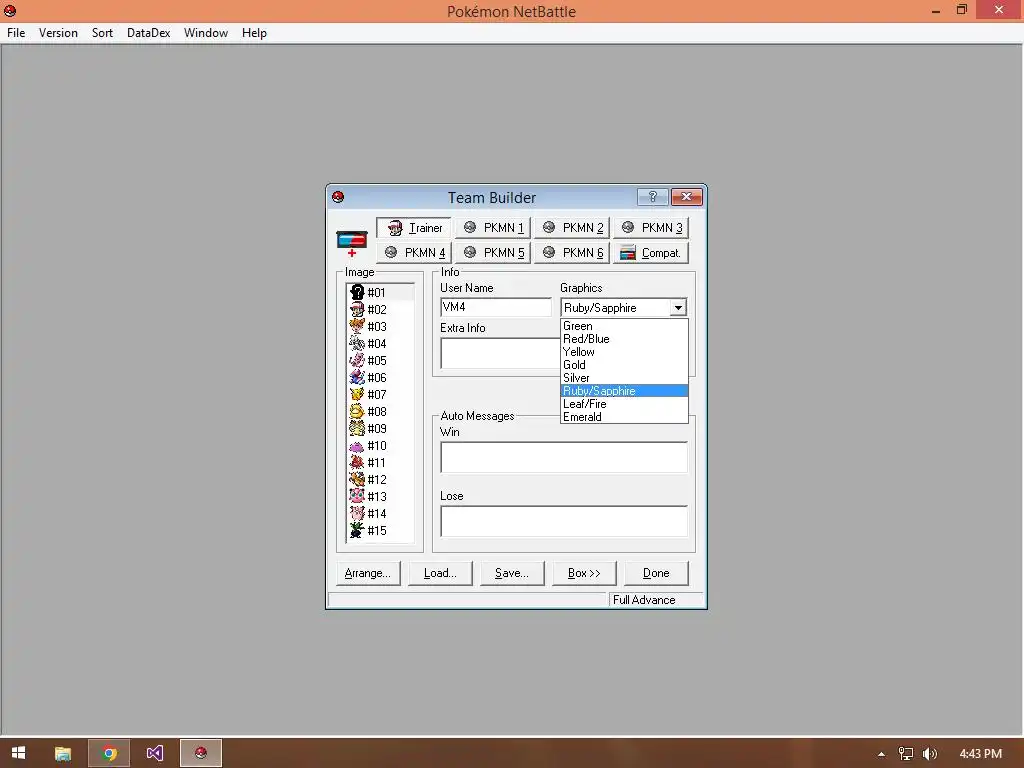1024x768 pixels.
Task: Choose Silver graphics option
Action: (624, 378)
